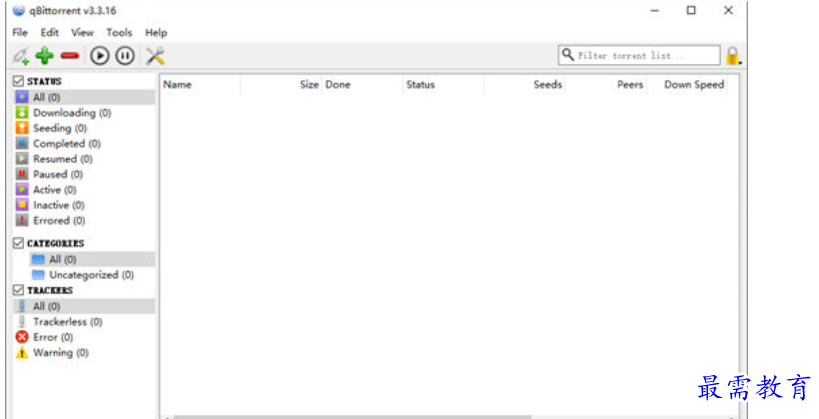The image size is (819, 419).
Task: Open the Edit menu
Action: (x=50, y=32)
